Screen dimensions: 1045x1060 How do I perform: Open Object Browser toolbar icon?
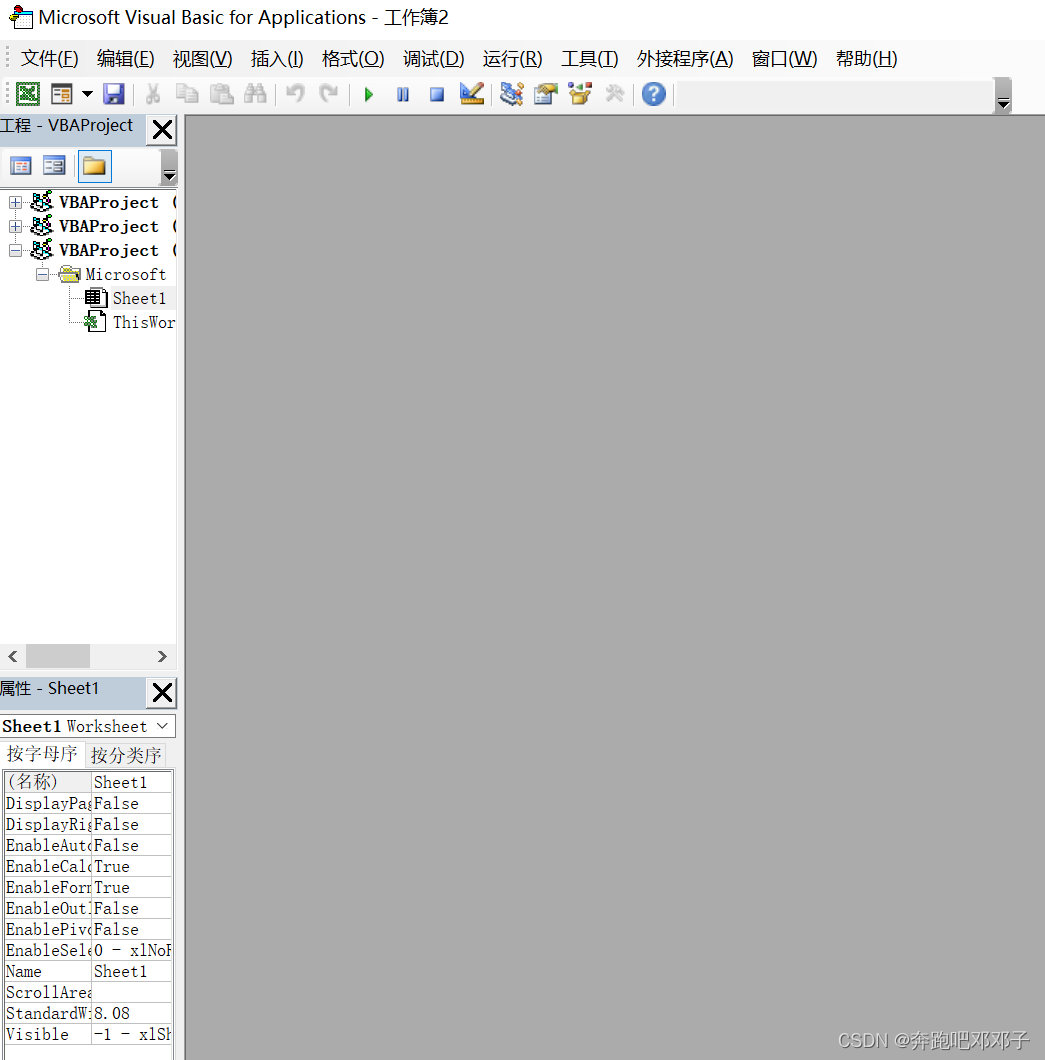pos(580,94)
